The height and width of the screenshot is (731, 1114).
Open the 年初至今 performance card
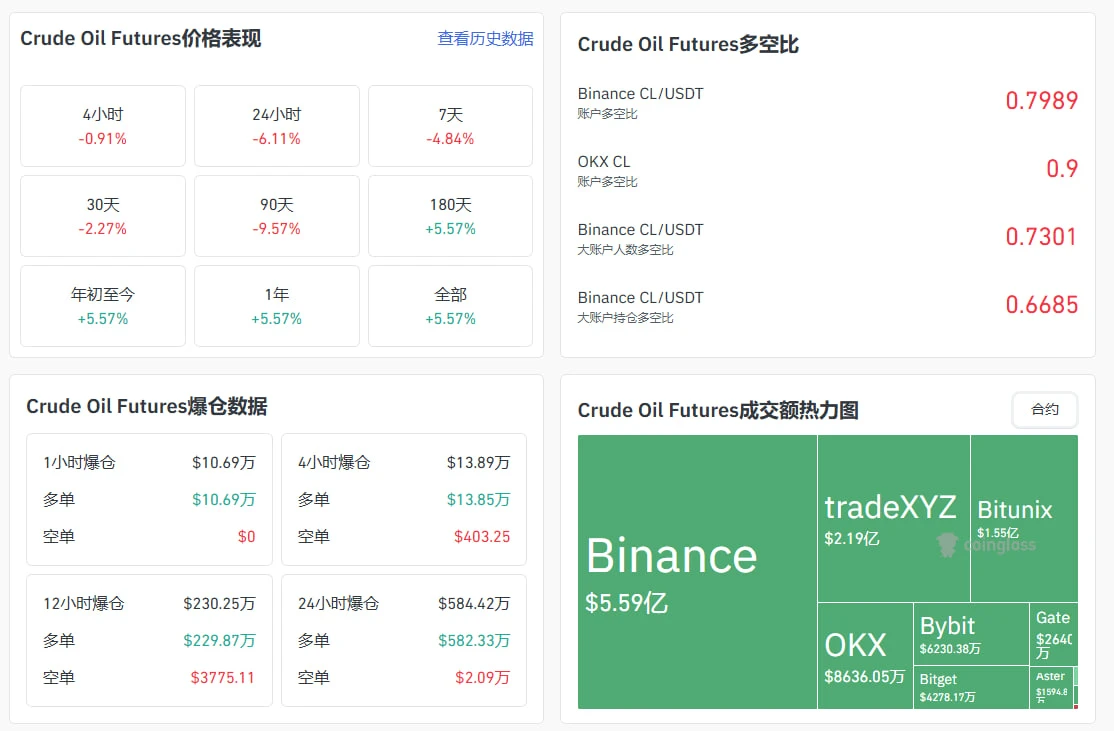pos(103,306)
